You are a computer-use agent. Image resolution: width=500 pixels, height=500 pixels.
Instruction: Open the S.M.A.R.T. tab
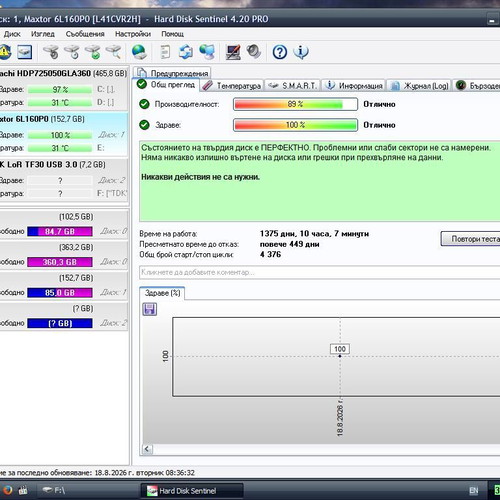293,86
